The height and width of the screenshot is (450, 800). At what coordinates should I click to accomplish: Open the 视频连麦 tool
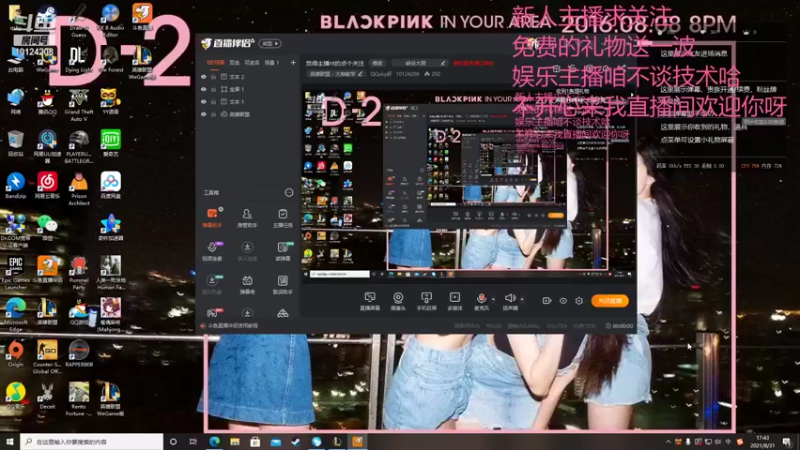[212, 251]
